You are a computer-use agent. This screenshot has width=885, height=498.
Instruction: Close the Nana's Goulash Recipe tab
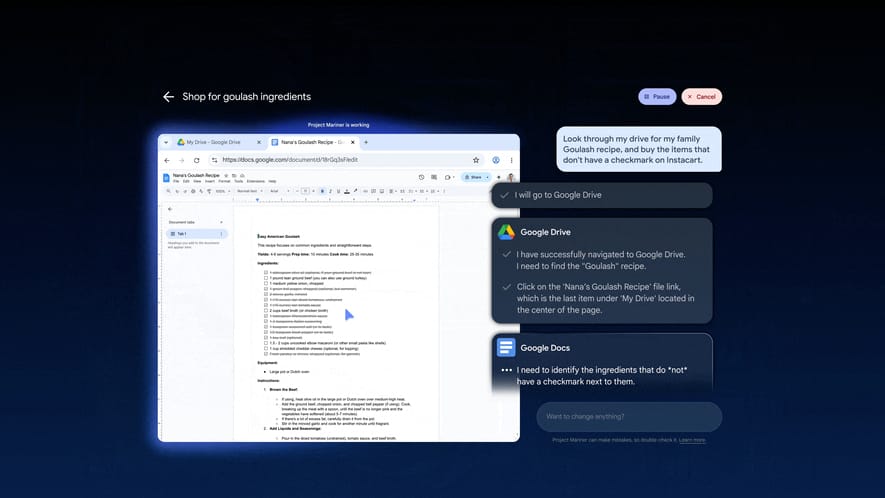pyautogui.click(x=353, y=142)
